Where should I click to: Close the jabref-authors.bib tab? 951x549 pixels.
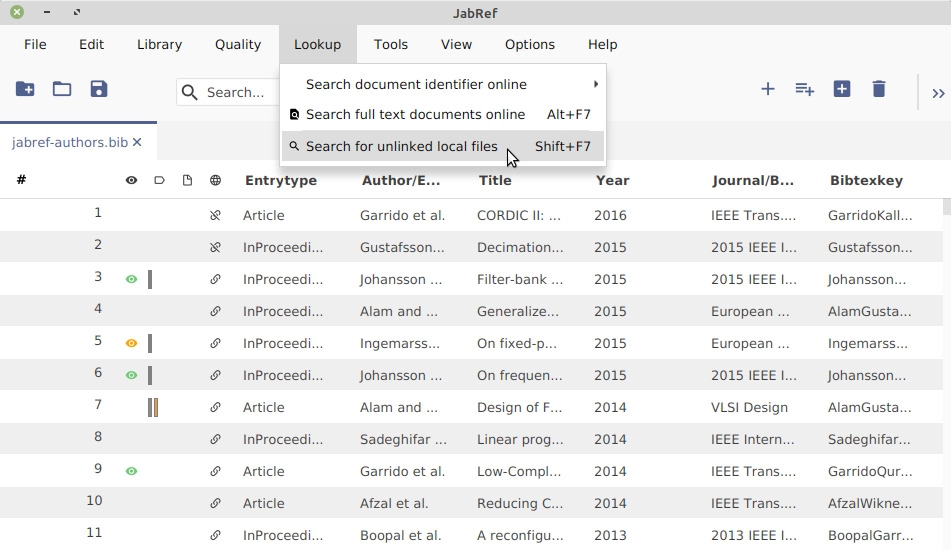137,143
